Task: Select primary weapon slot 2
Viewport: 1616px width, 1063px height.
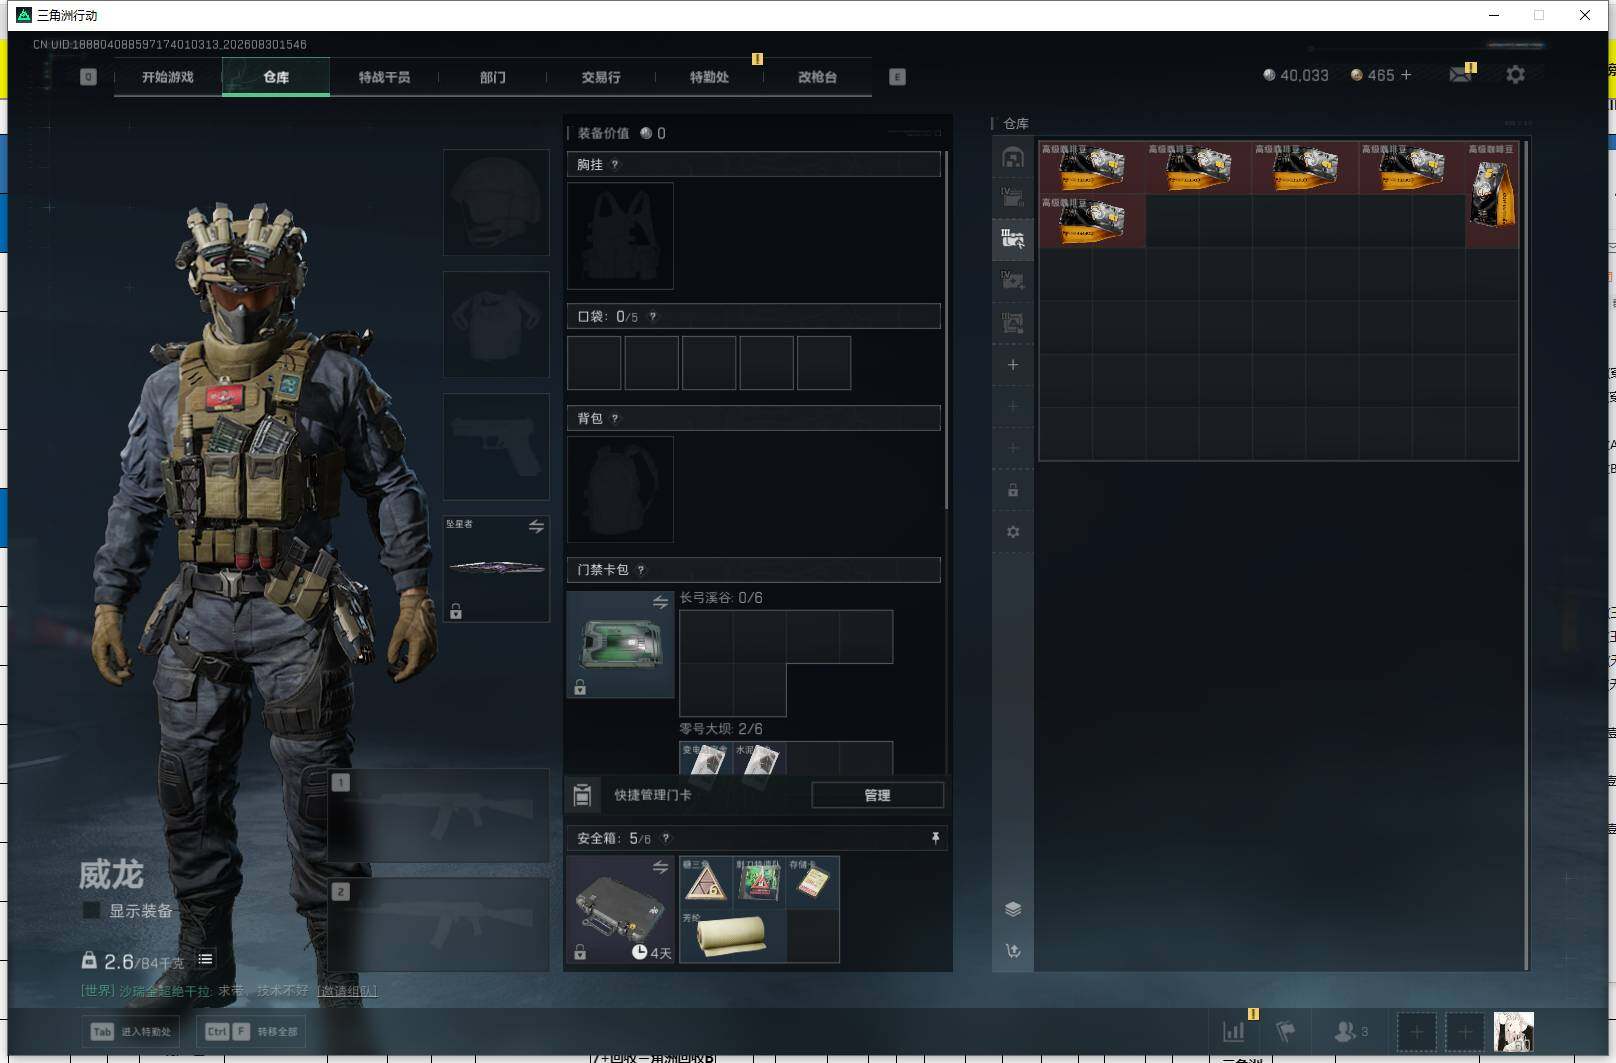Action: pyautogui.click(x=438, y=925)
